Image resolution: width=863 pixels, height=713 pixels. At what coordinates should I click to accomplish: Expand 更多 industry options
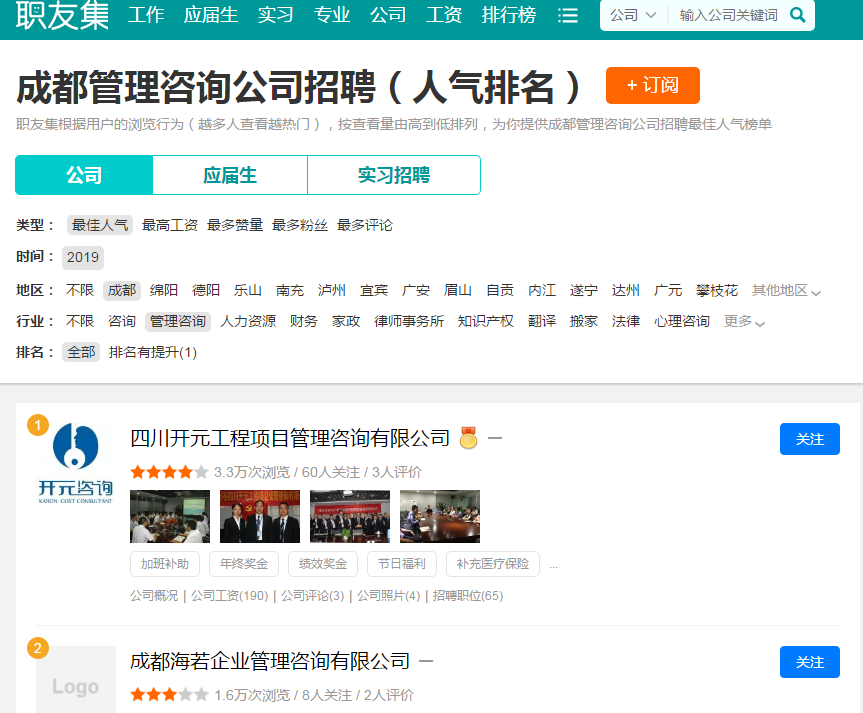[744, 322]
